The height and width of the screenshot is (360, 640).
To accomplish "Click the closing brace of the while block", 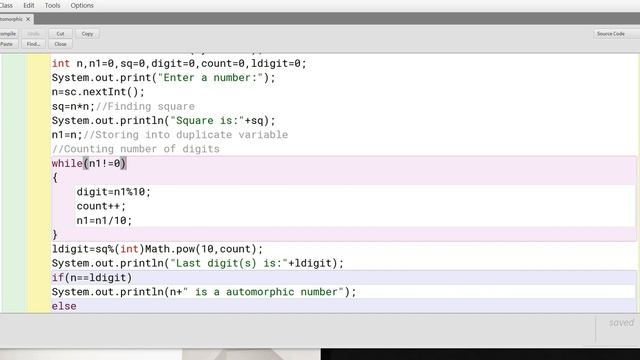I will pyautogui.click(x=55, y=235).
